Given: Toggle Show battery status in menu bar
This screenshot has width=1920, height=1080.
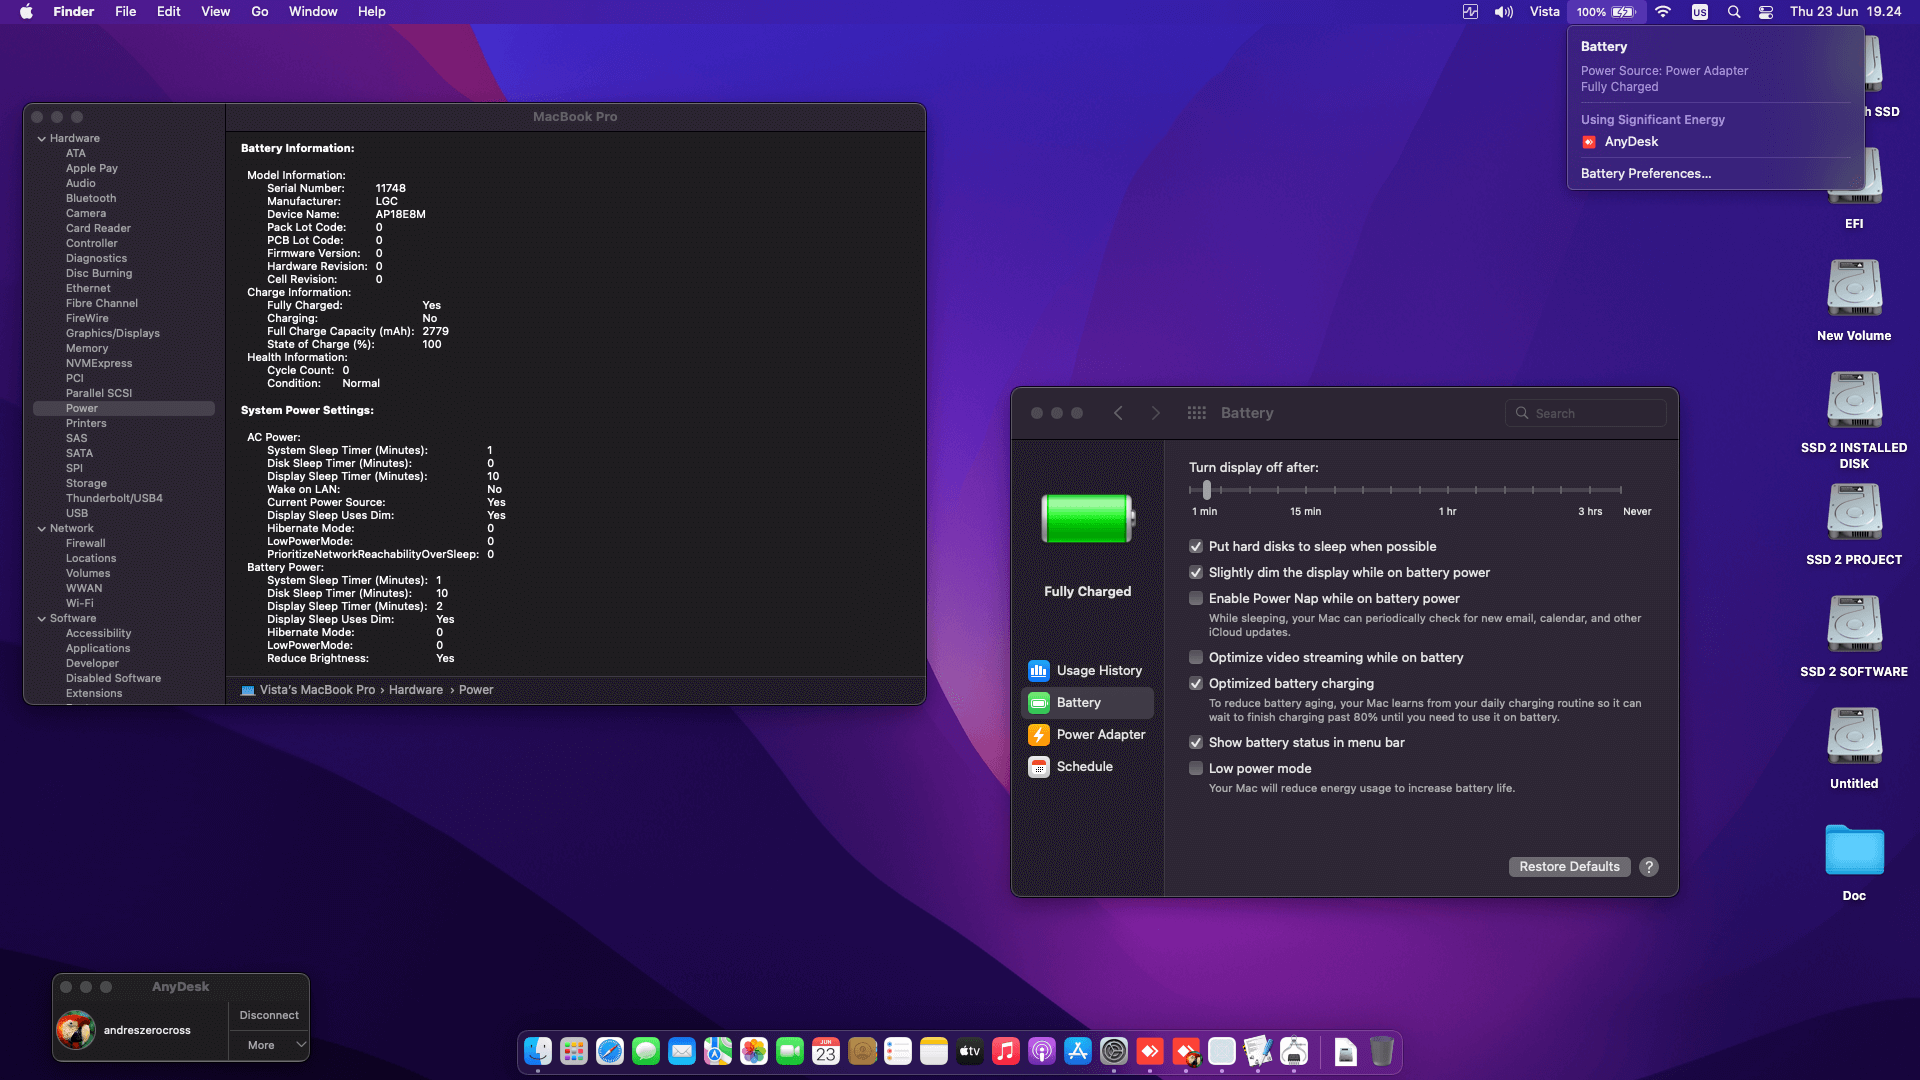Looking at the screenshot, I should pos(1195,742).
